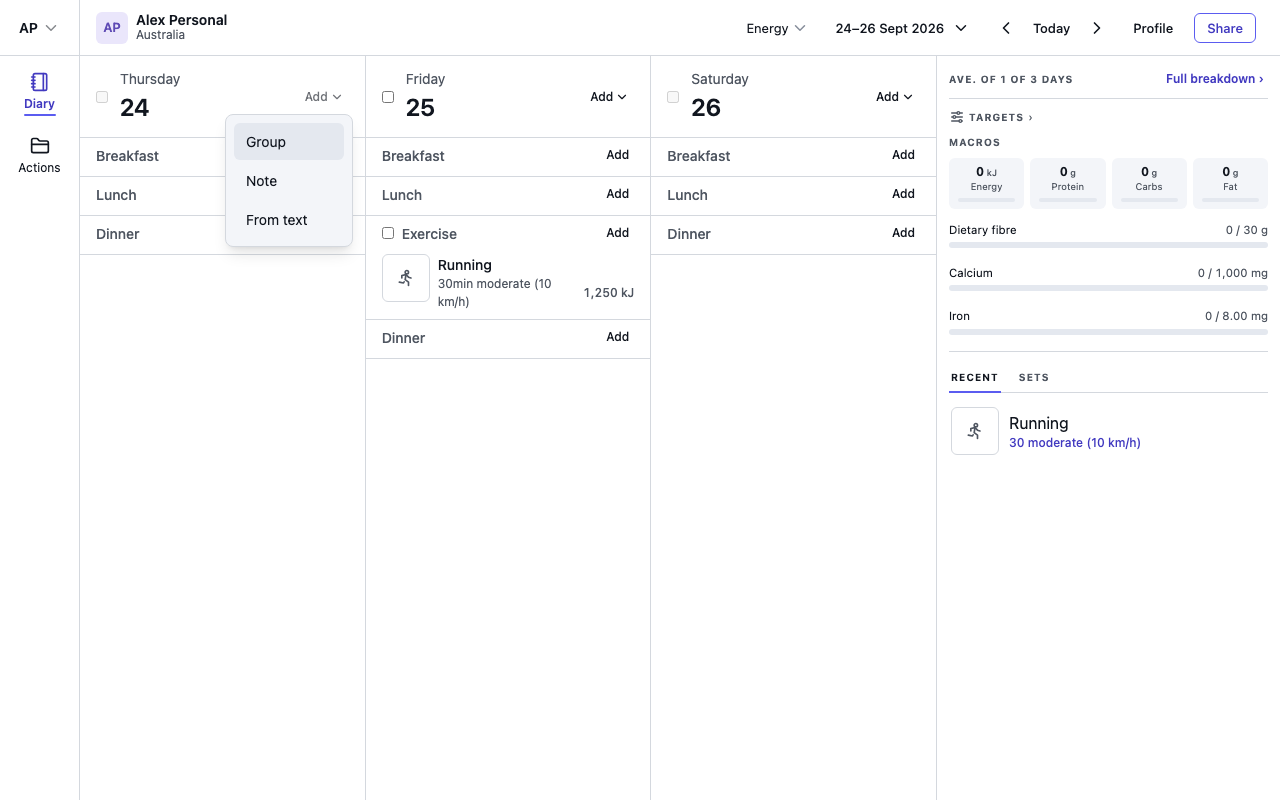
Task: Open the Protein macro card
Action: [x=1068, y=183]
